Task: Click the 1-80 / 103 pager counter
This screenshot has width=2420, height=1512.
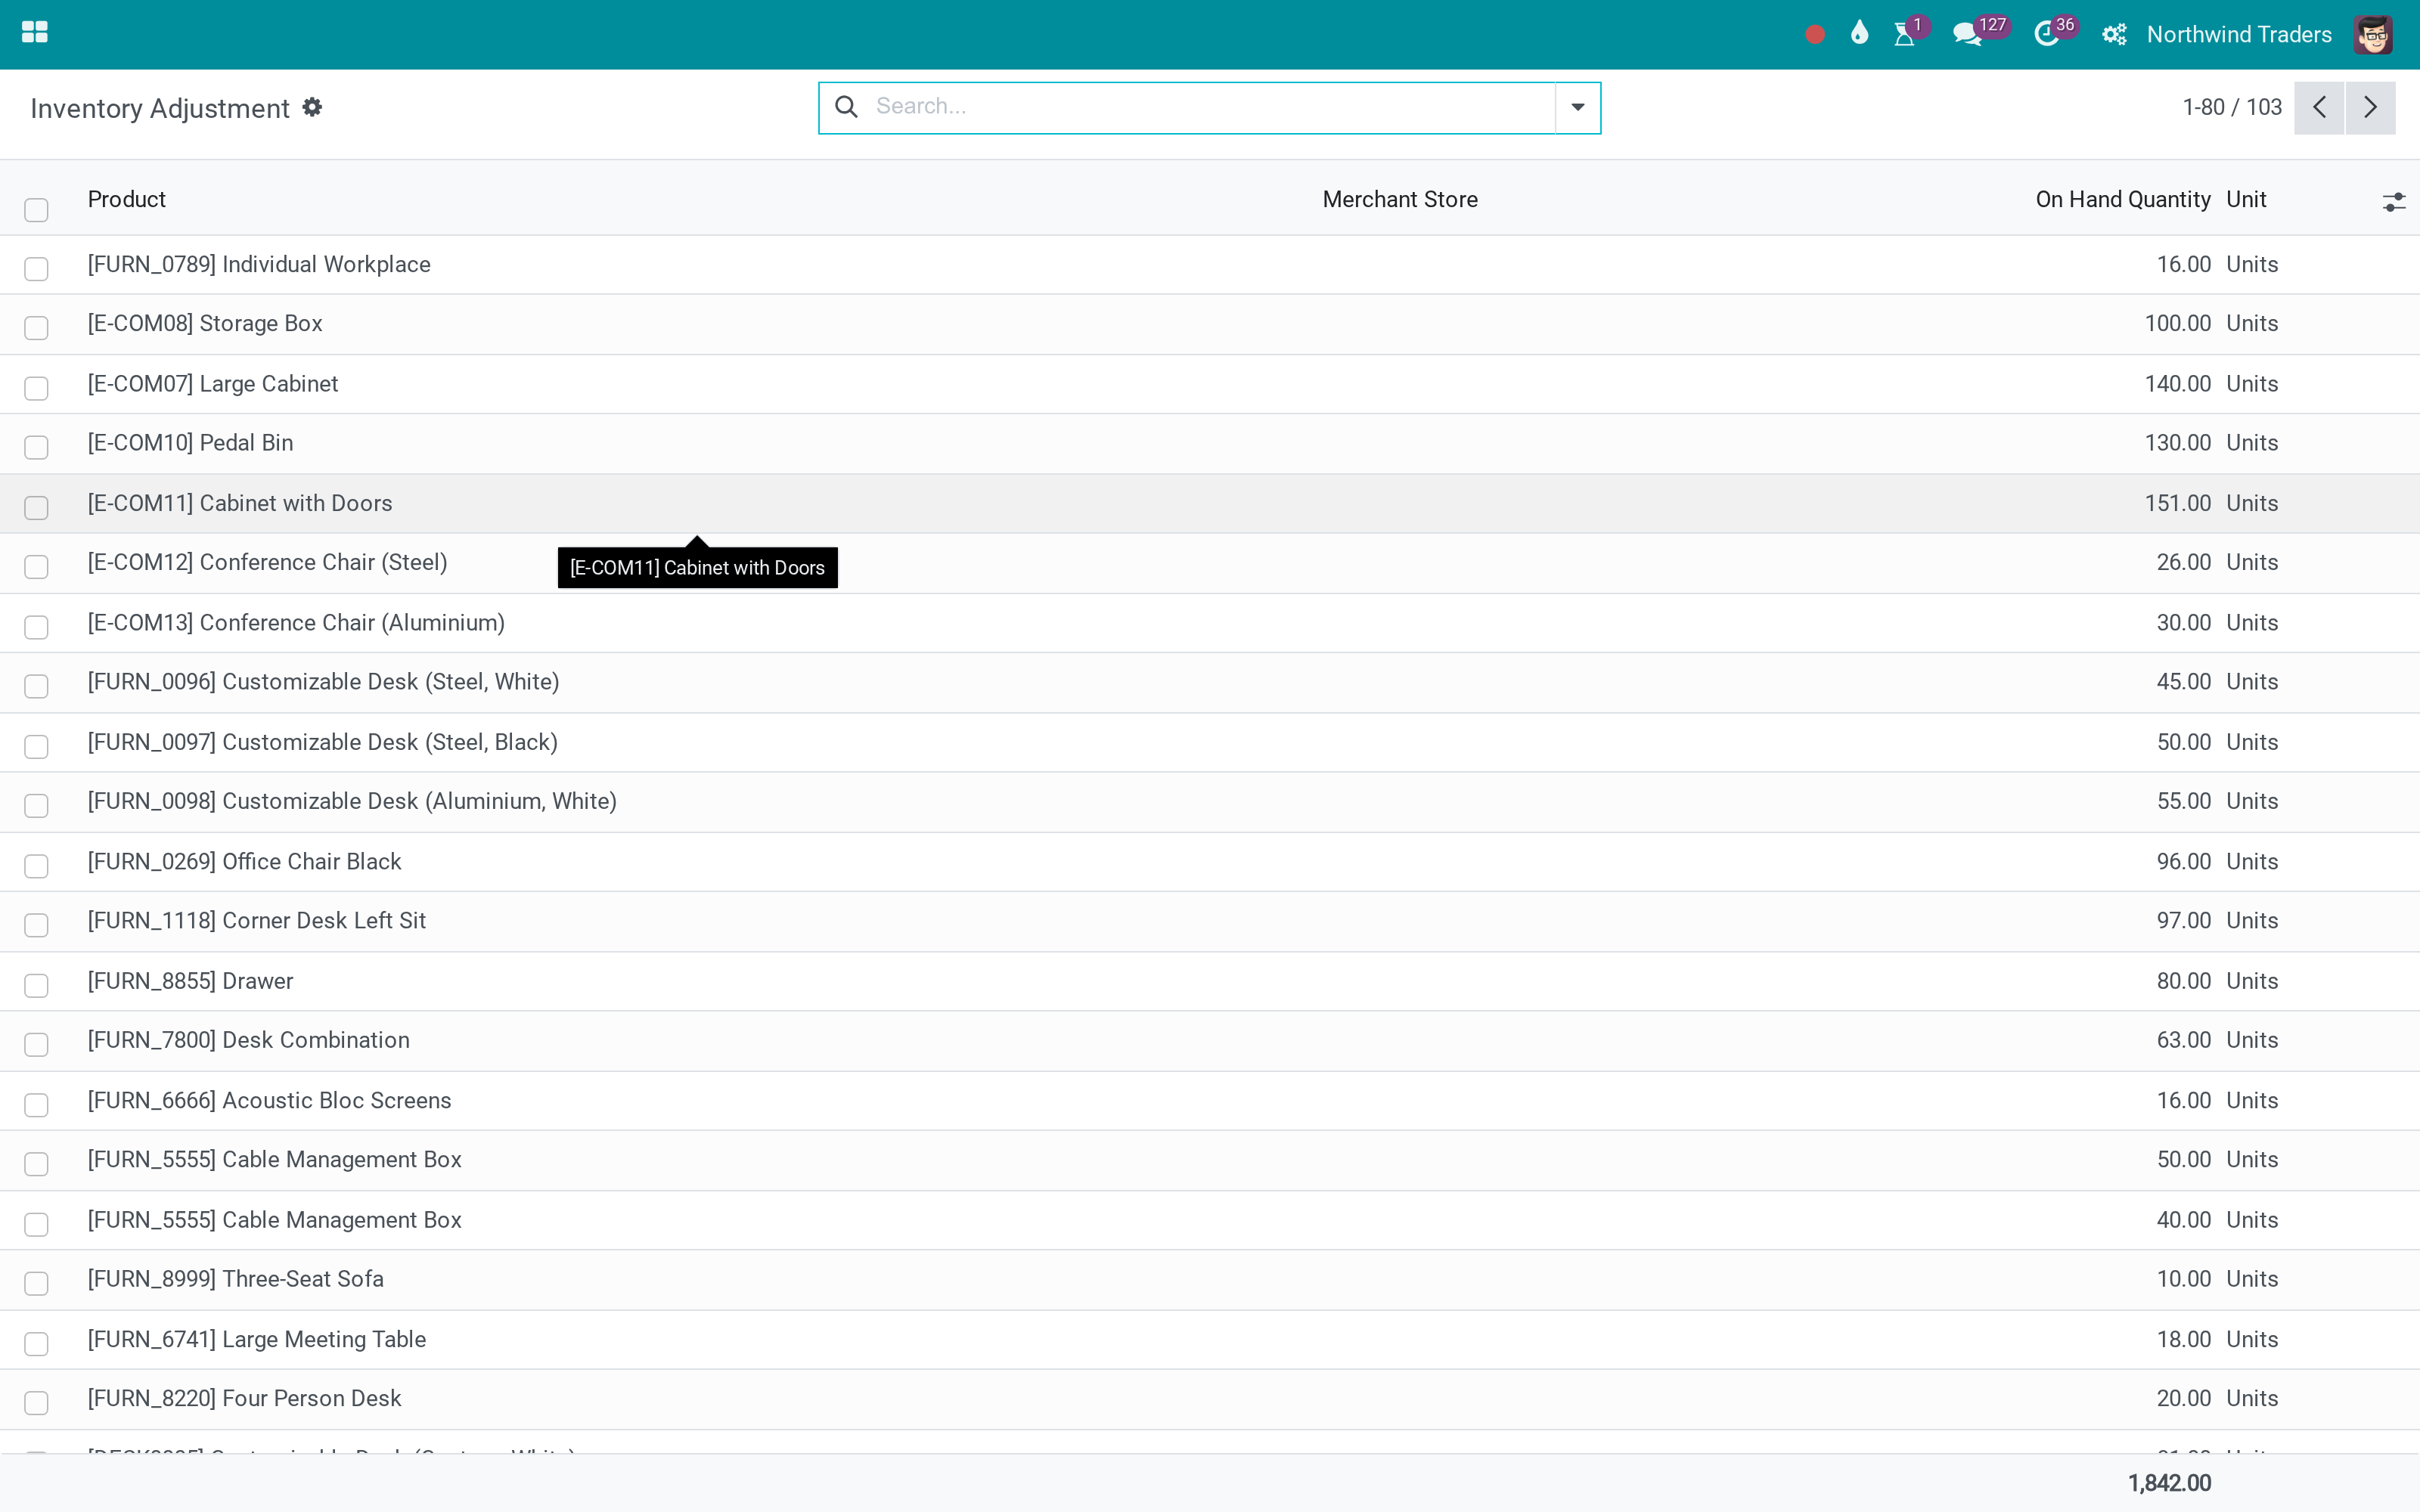Action: (x=2231, y=107)
